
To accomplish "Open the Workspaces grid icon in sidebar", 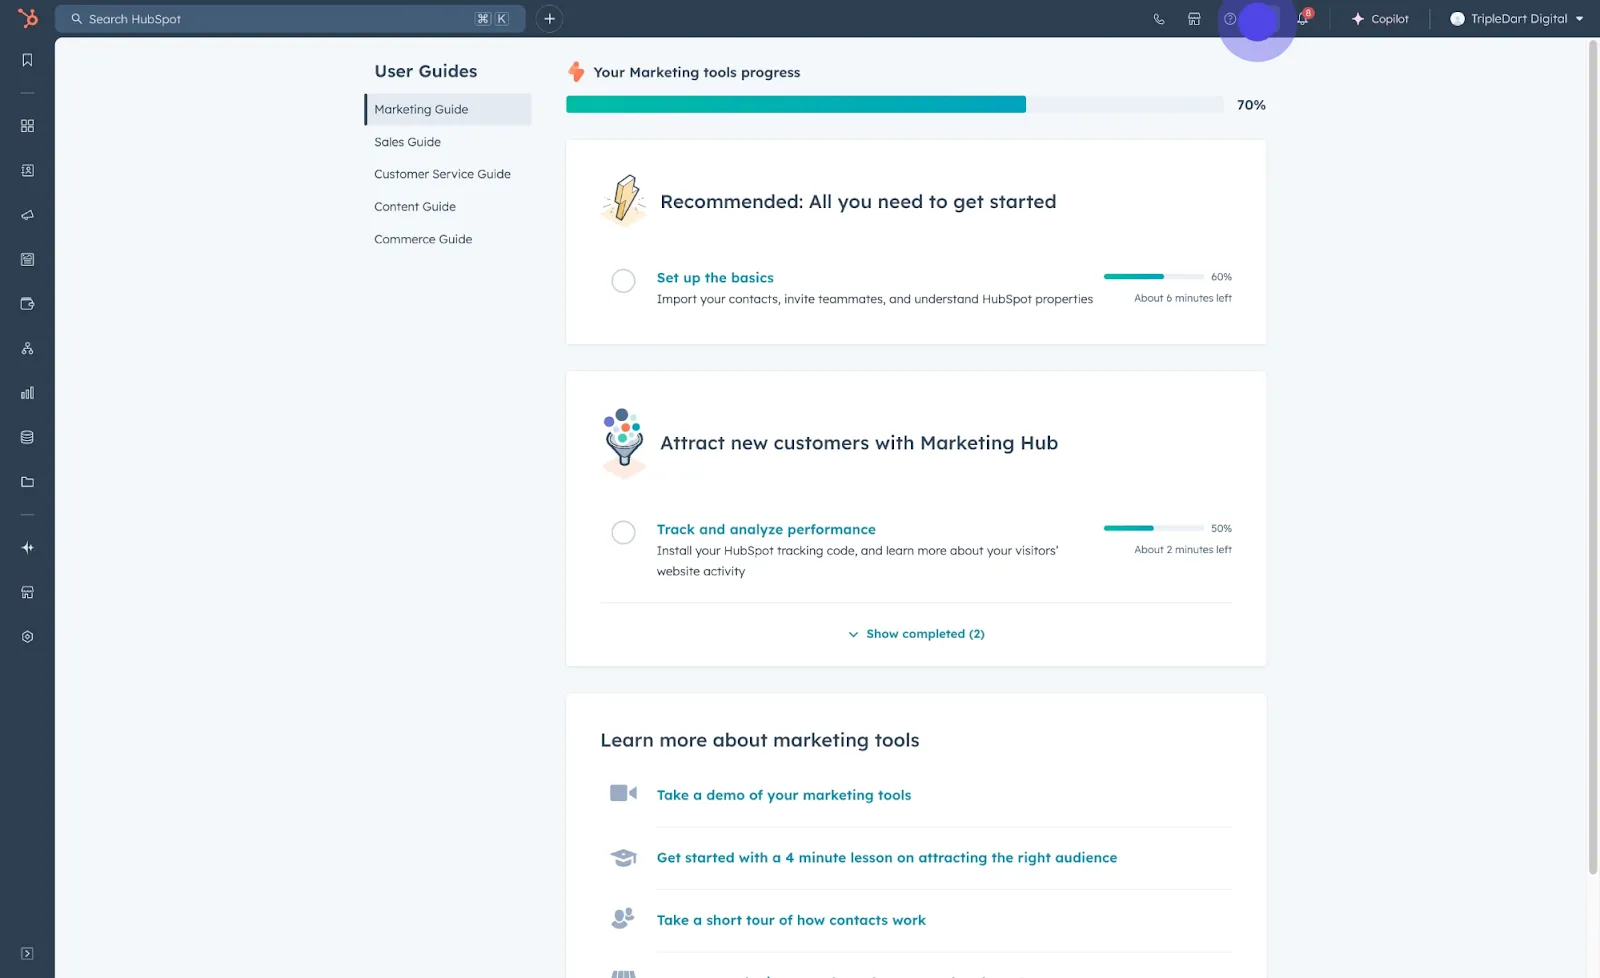I will click(27, 126).
